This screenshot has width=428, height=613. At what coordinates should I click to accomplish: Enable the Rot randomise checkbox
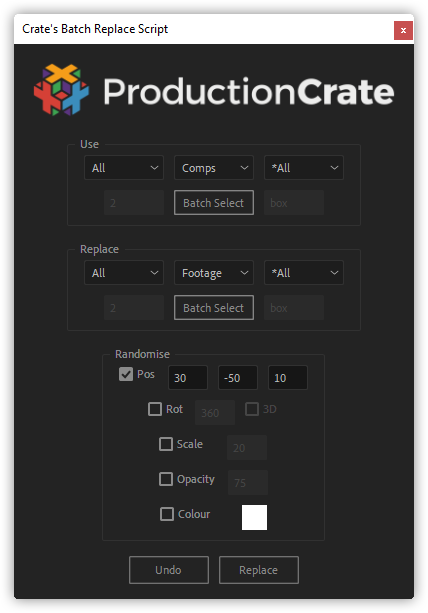(x=155, y=409)
